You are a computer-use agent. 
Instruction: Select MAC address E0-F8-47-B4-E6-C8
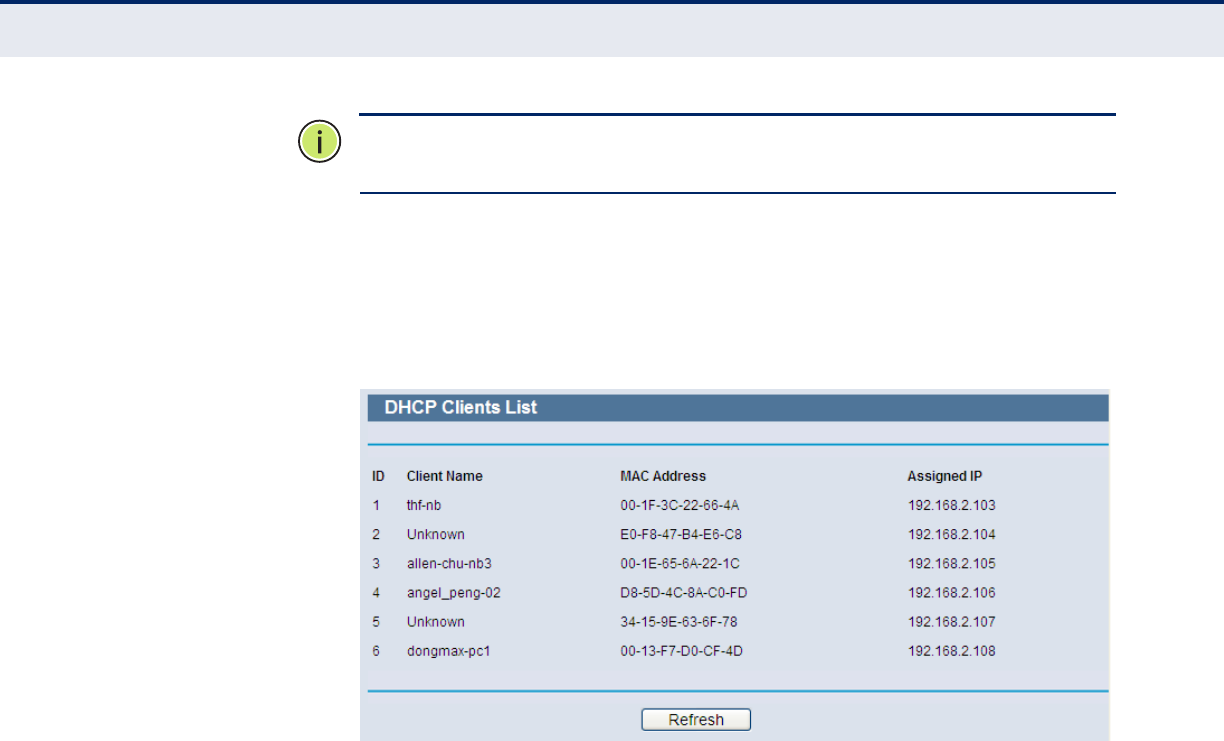681,534
